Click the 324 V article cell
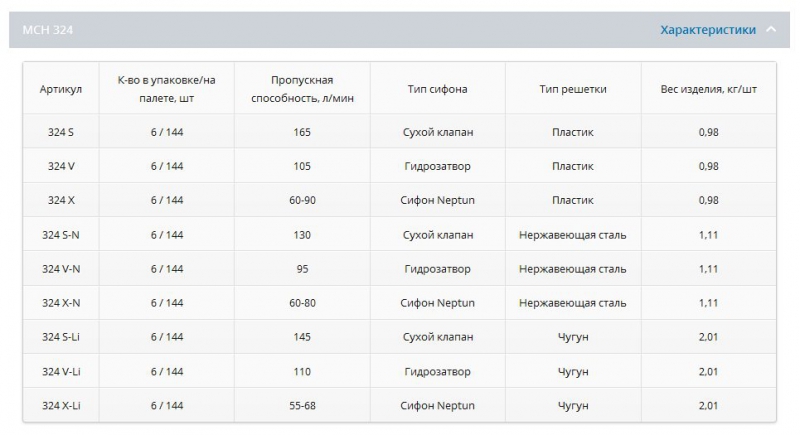This screenshot has width=800, height=435. pyautogui.click(x=61, y=166)
